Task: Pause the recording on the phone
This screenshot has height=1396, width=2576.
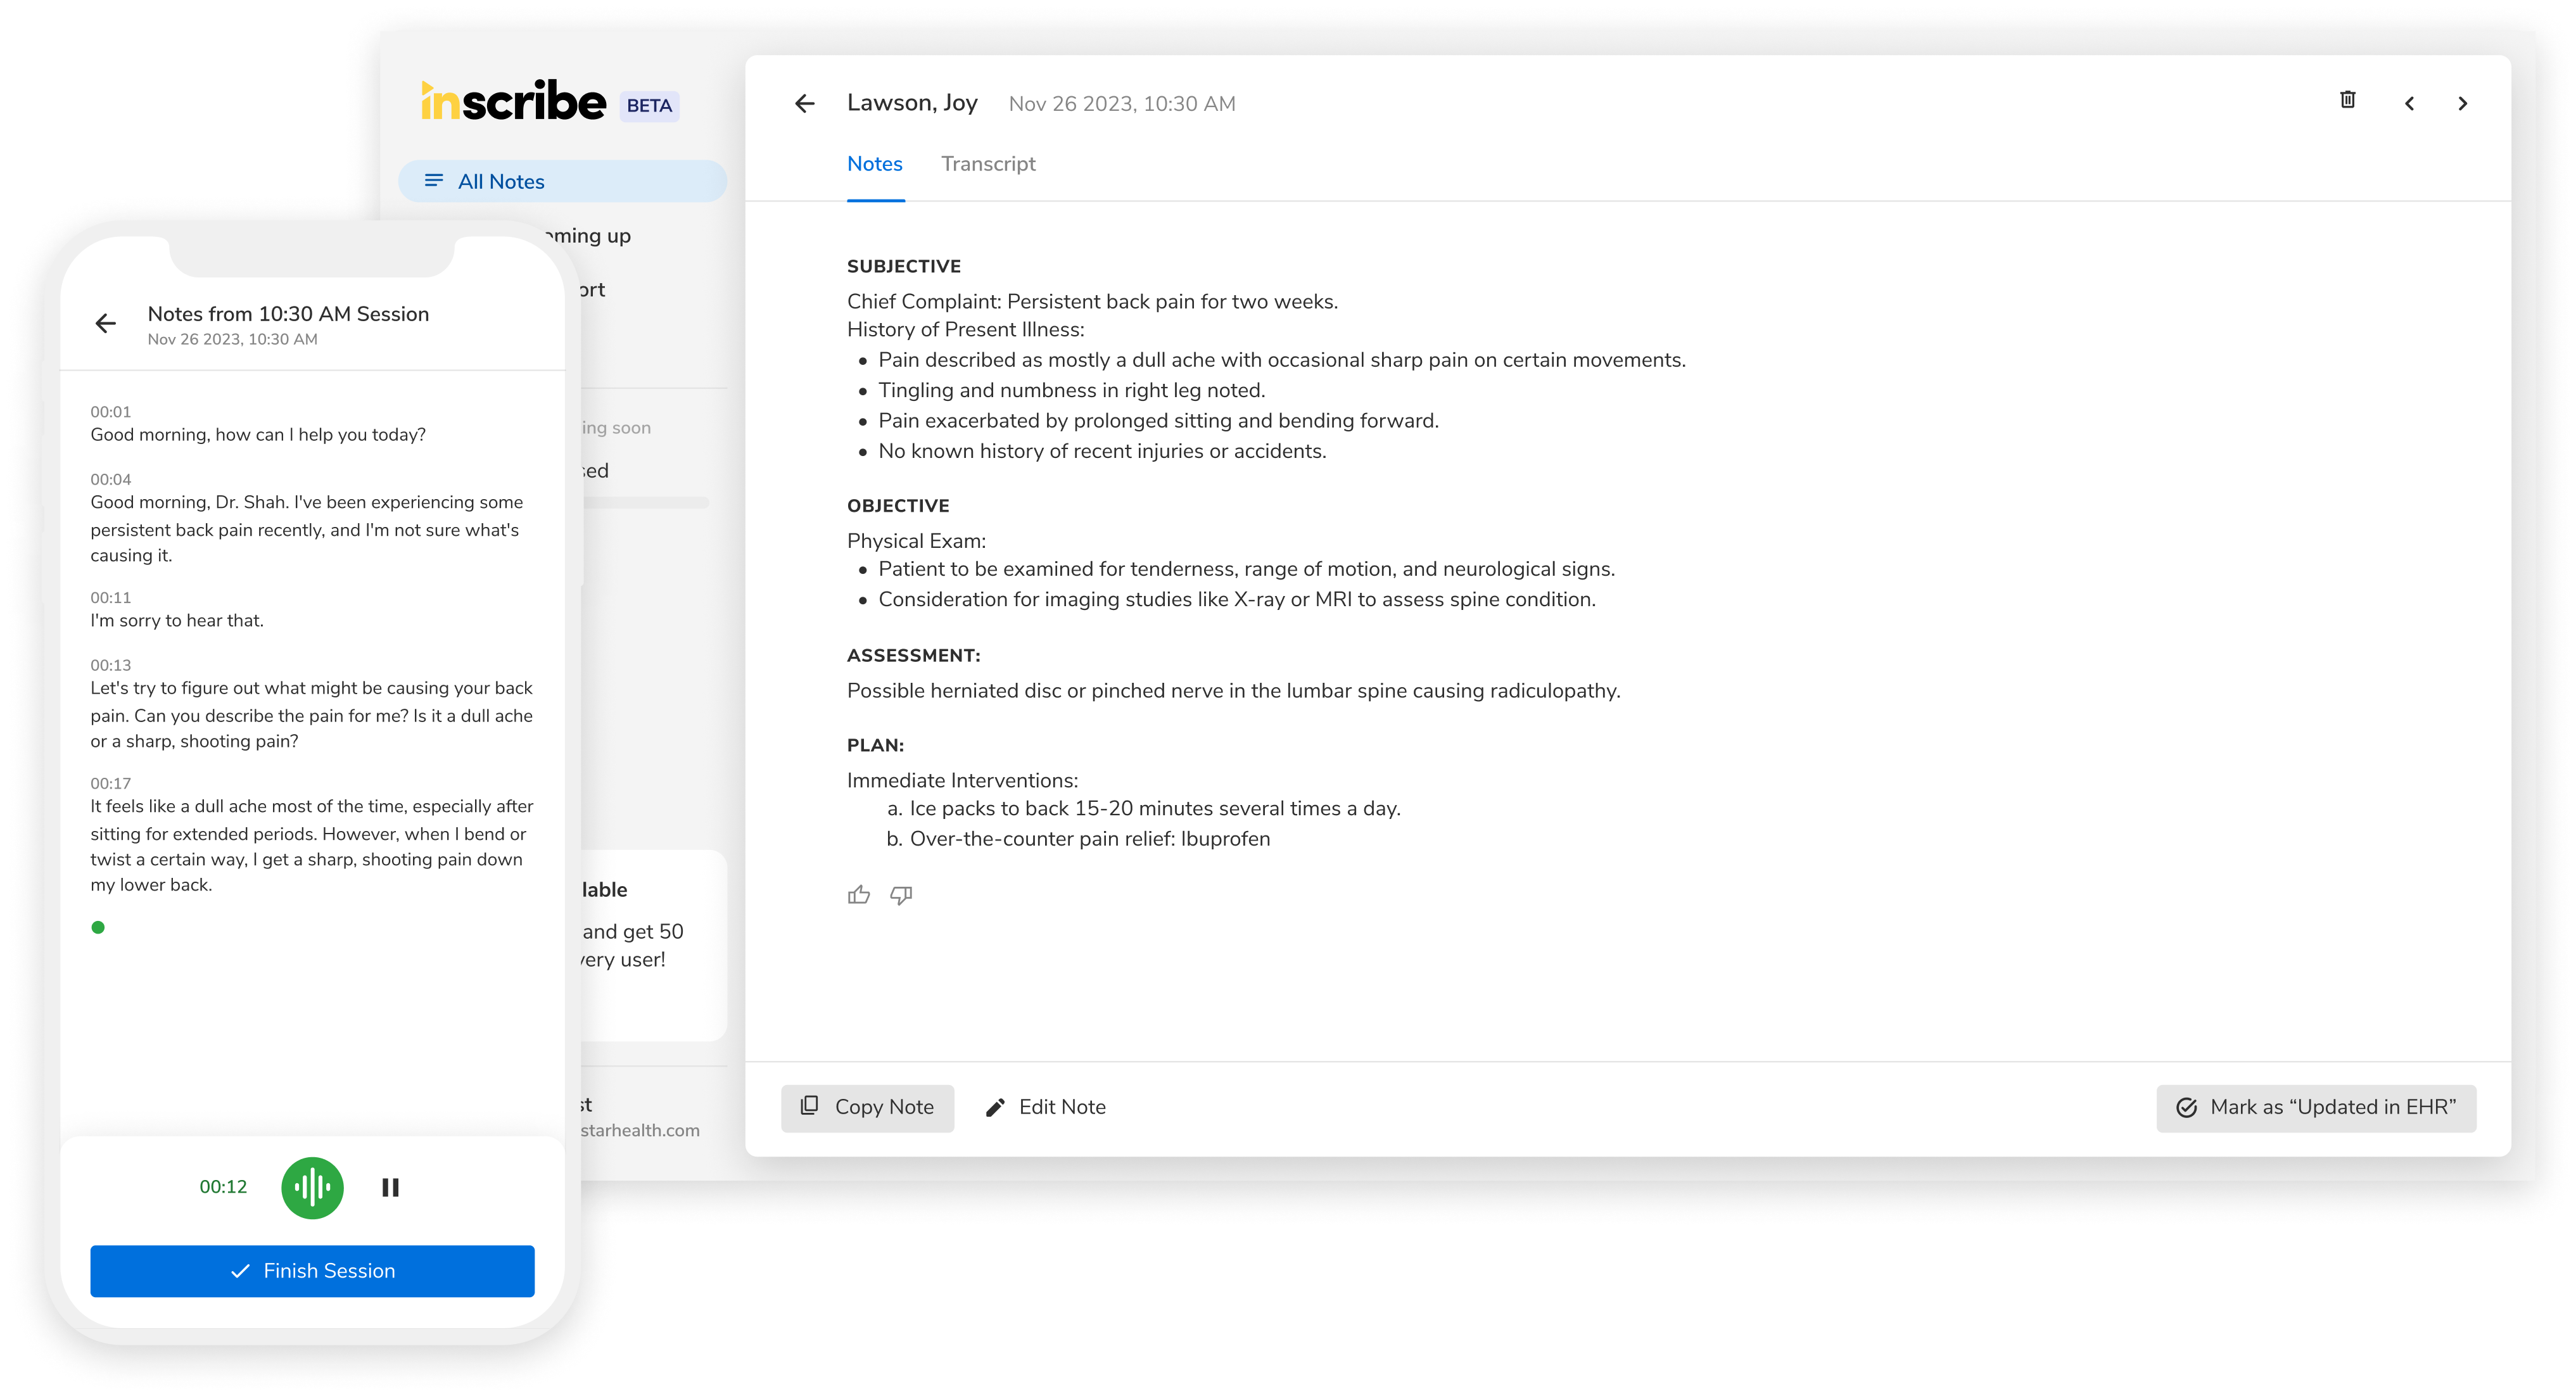Action: 390,1187
